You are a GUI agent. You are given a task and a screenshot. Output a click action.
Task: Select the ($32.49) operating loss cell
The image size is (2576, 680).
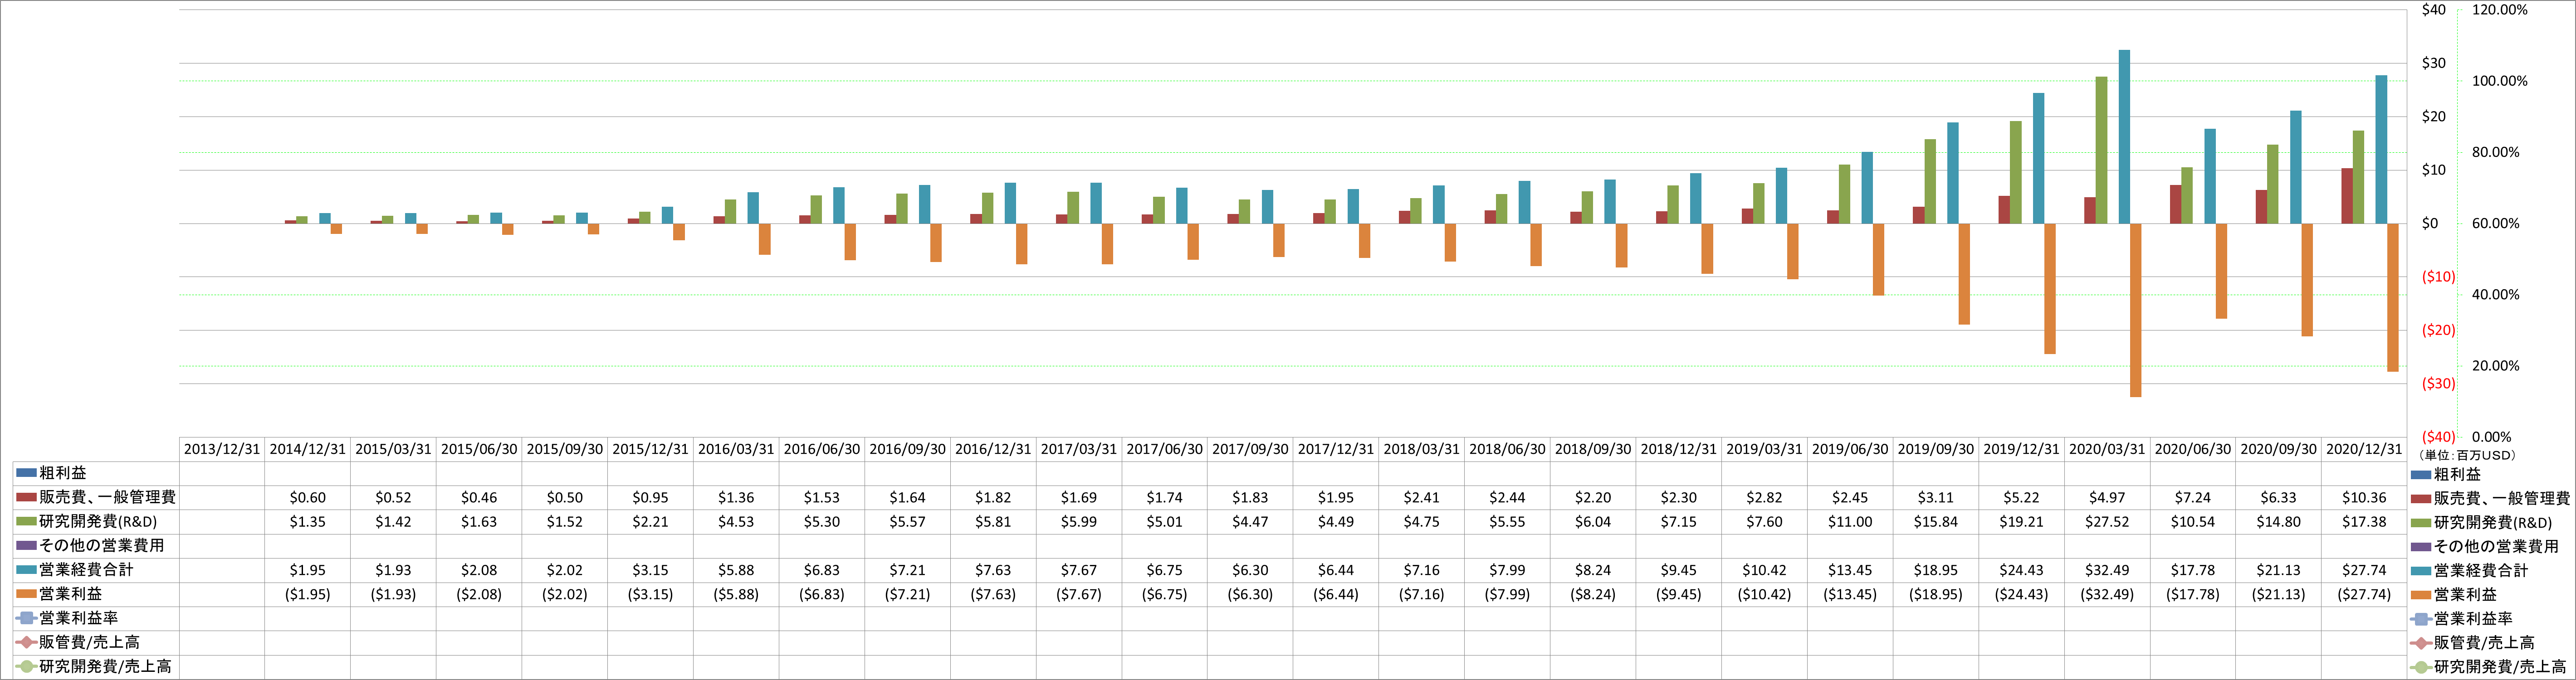[x=2107, y=594]
